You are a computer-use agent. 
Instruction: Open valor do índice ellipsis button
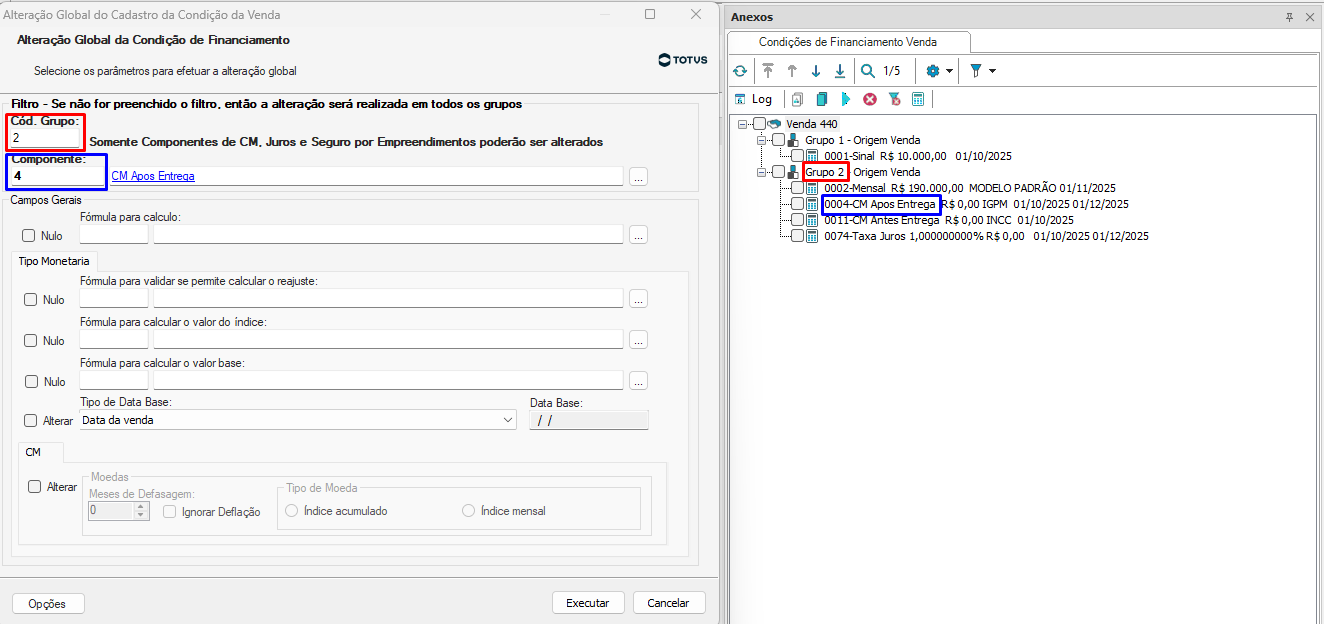coord(639,340)
